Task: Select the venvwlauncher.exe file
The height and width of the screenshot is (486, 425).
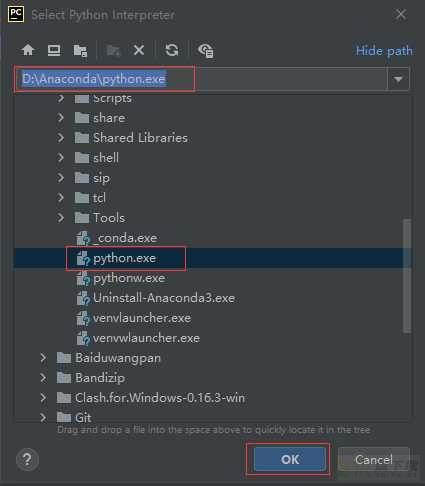Action: coord(138,338)
